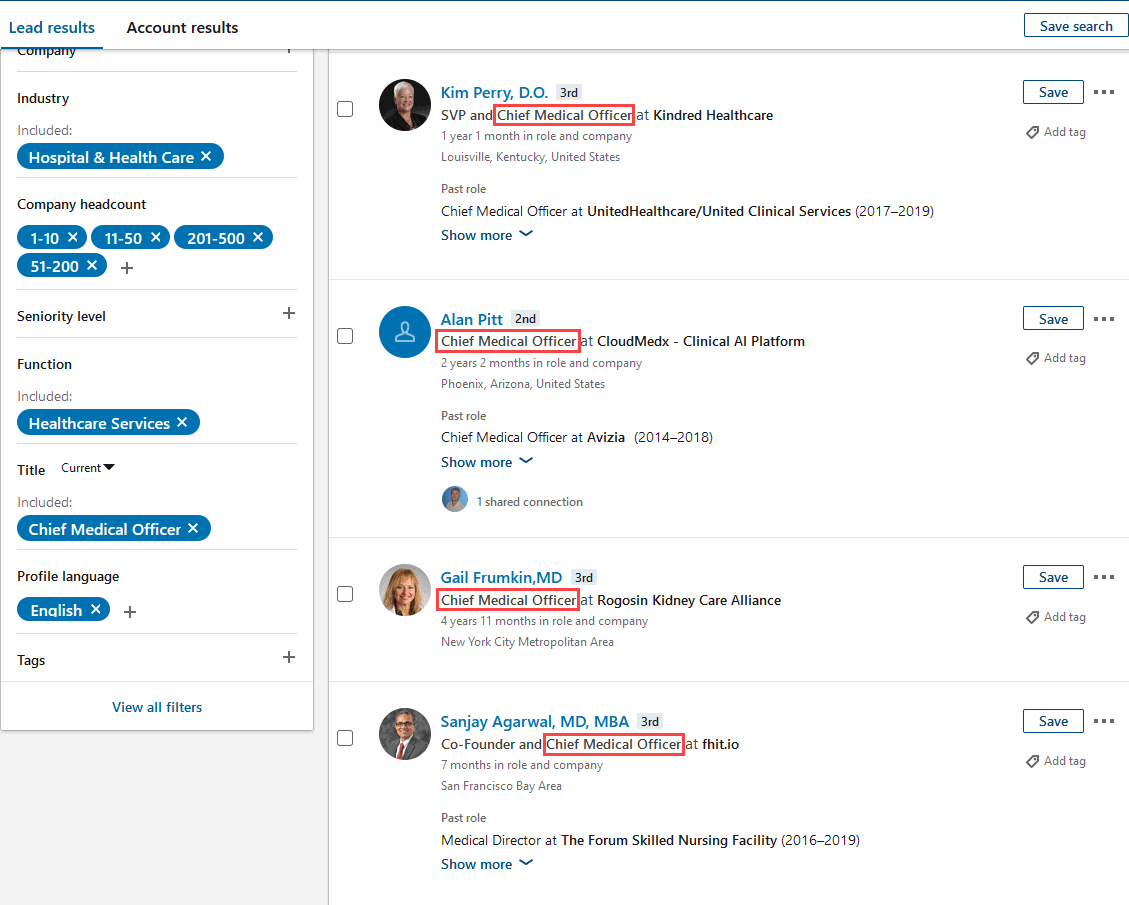Open Alan Pitt profile name link
The width and height of the screenshot is (1129, 905).
(x=472, y=319)
